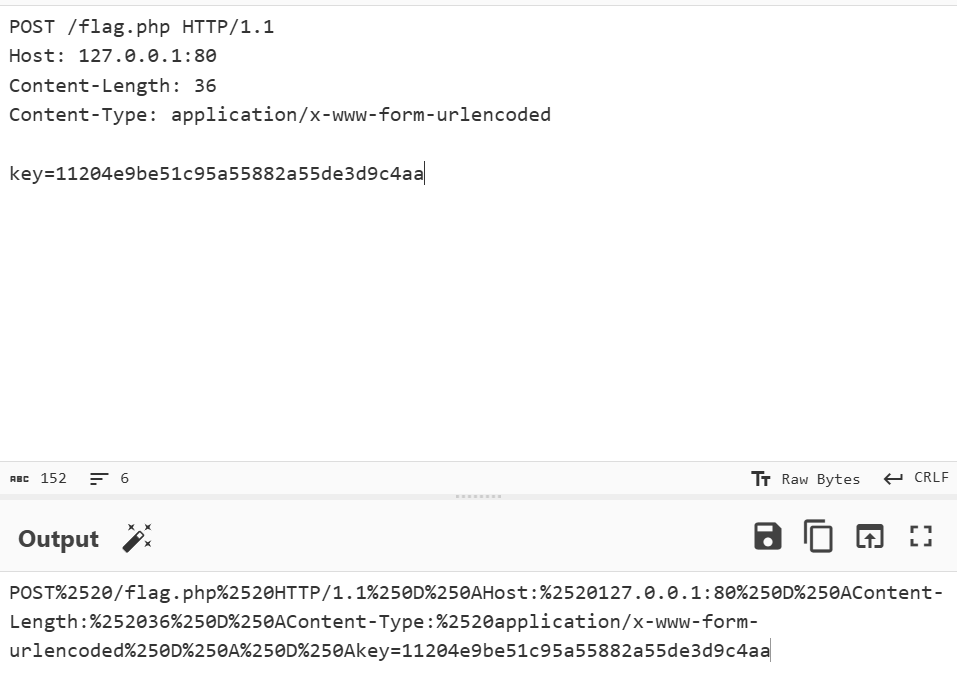The width and height of the screenshot is (957, 678).
Task: Click the Content-Type header line in input
Action: [x=280, y=115]
